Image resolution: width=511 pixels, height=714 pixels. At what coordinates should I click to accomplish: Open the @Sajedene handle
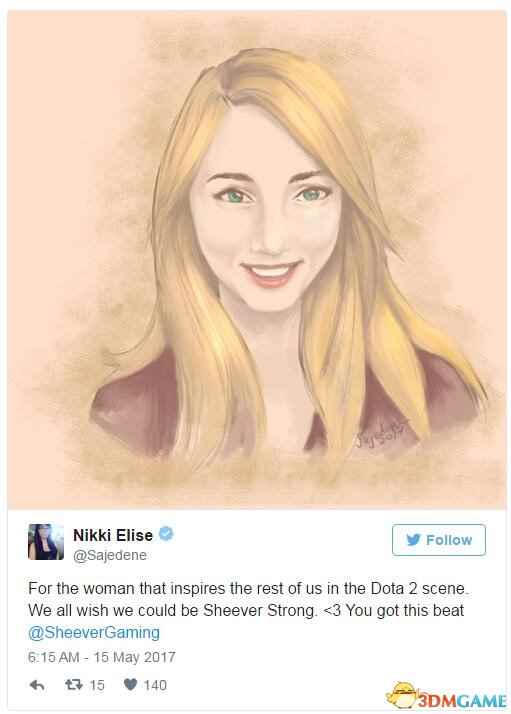coord(110,555)
